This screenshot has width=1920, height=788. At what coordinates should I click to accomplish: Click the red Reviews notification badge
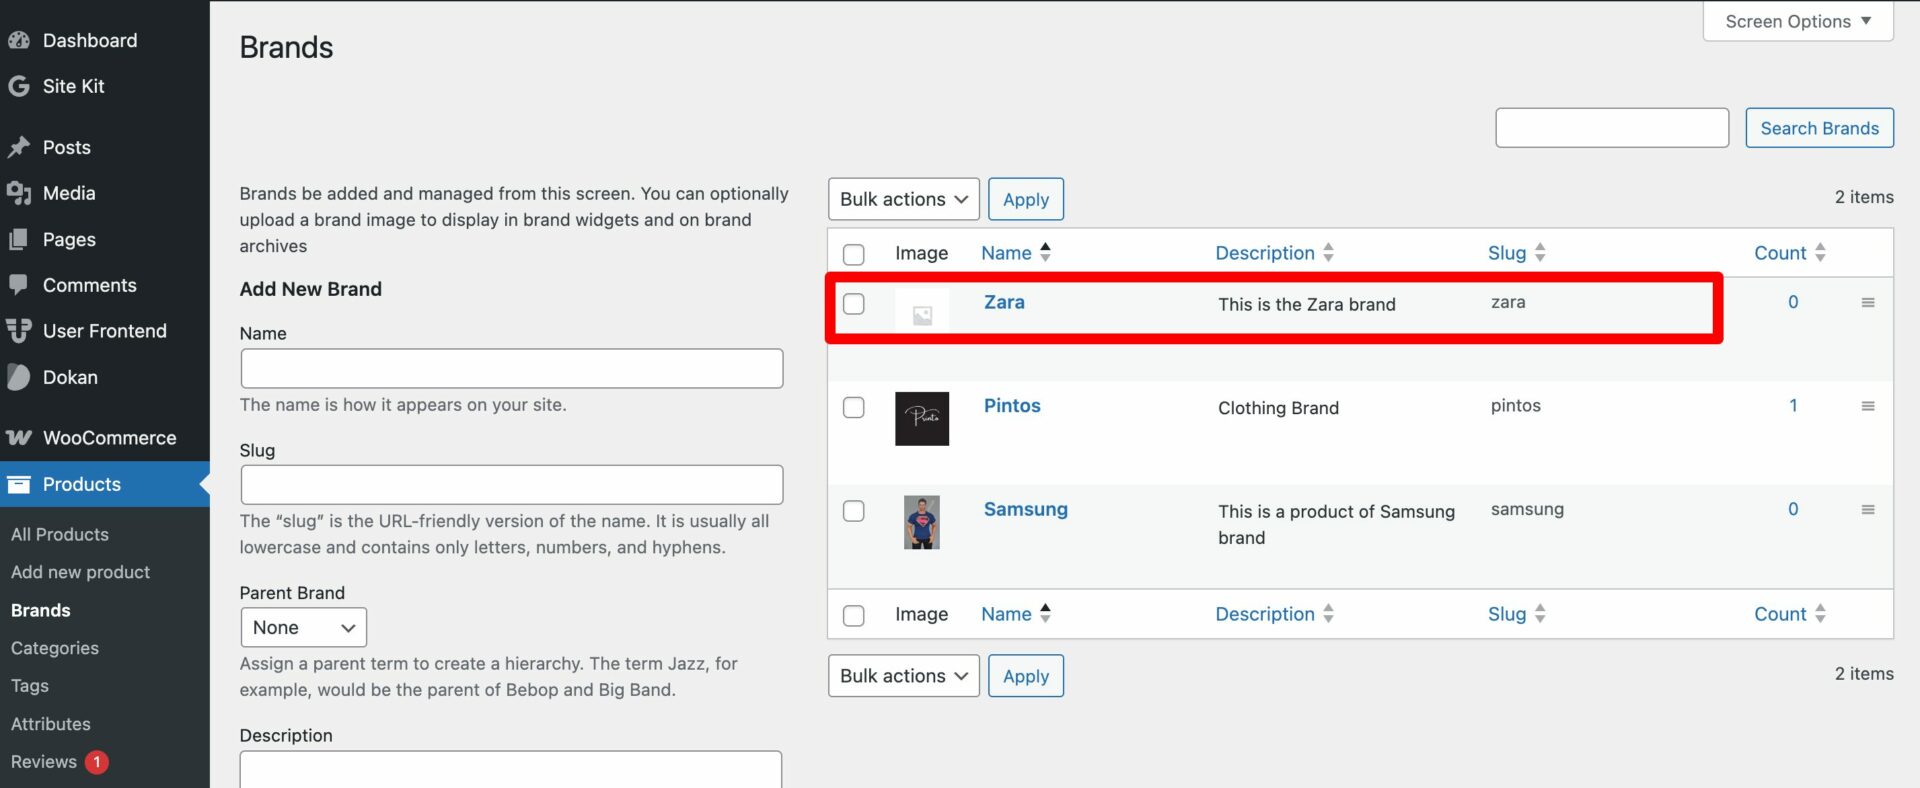click(97, 762)
